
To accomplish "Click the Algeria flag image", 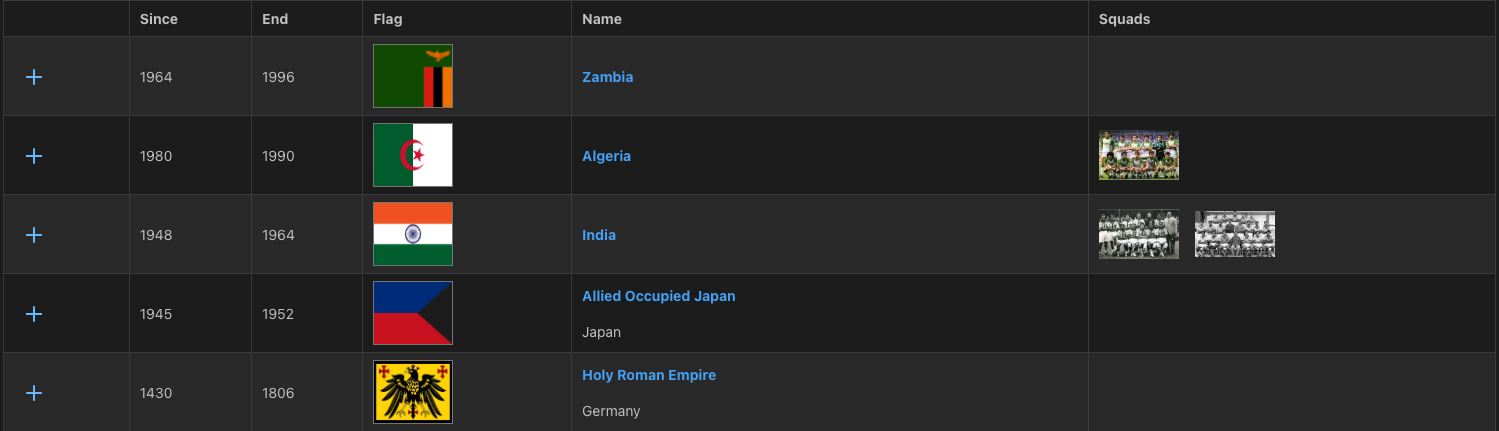I will pos(413,155).
